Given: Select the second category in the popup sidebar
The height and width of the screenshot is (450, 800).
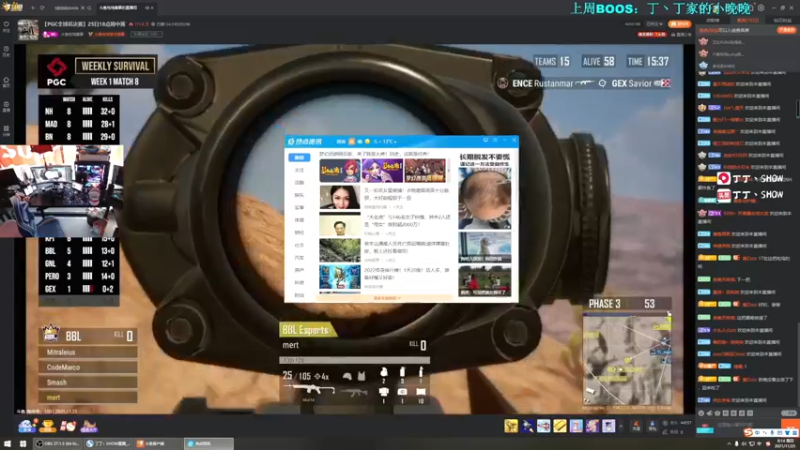Looking at the screenshot, I should pyautogui.click(x=299, y=170).
